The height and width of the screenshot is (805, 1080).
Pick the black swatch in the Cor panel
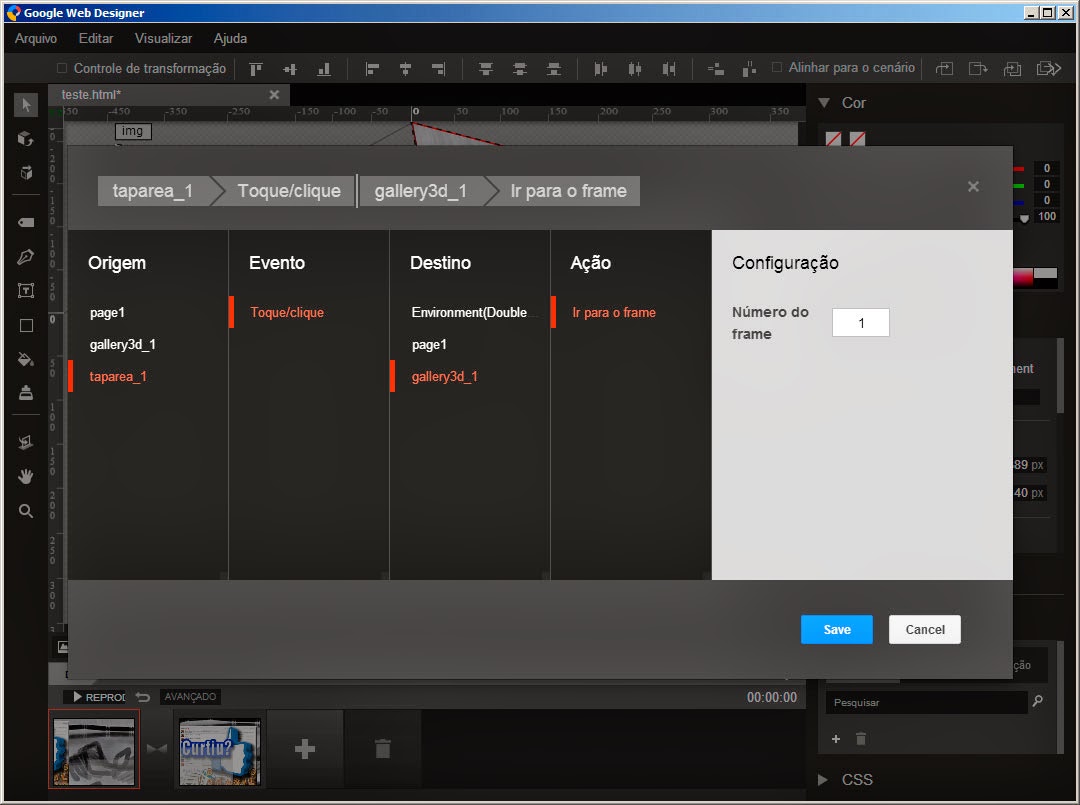1045,283
